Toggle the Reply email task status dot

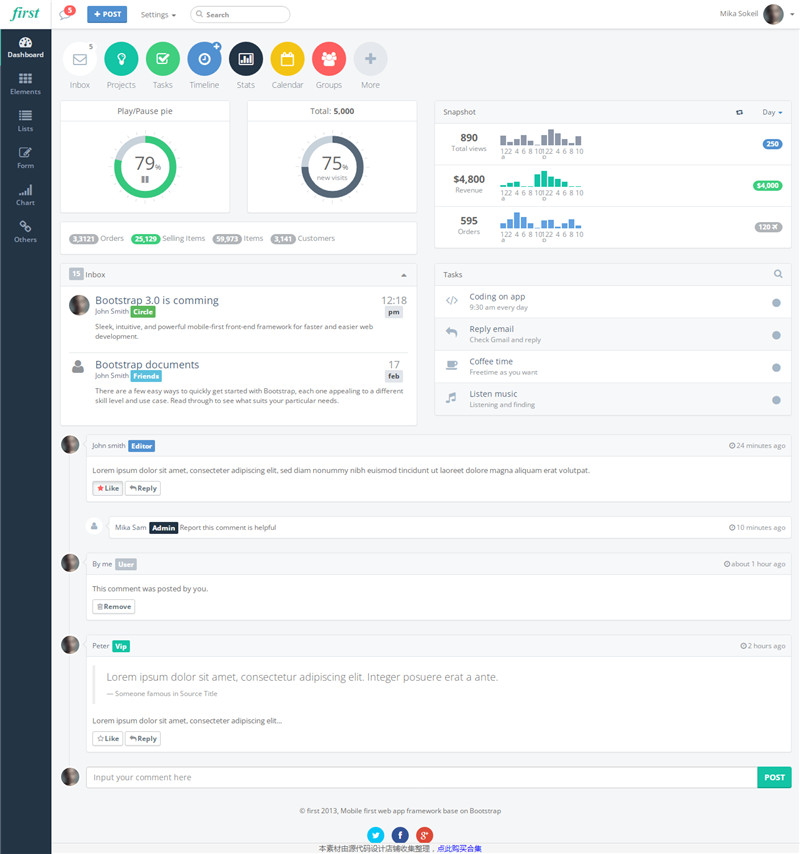coord(777,336)
